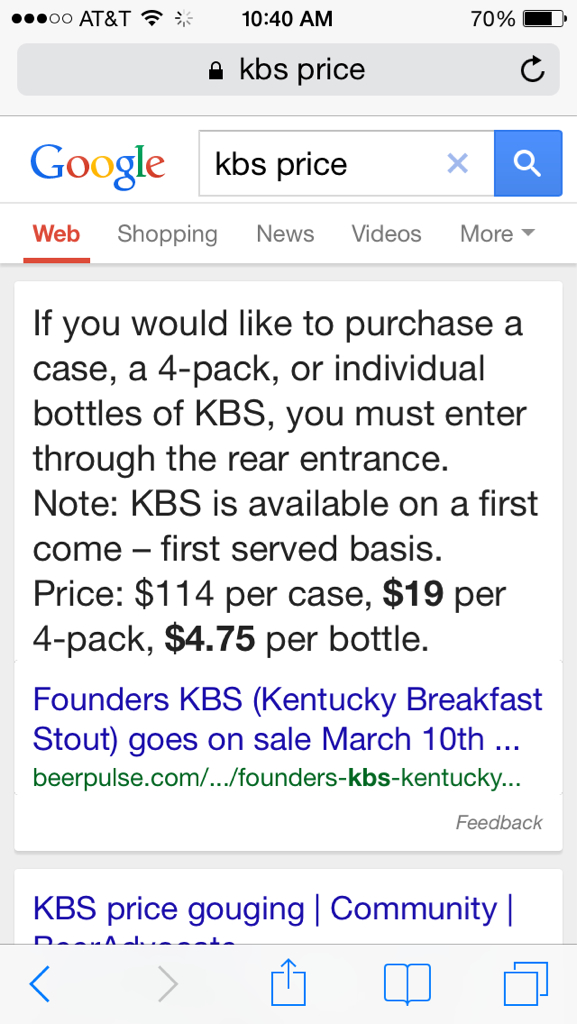Tap the Safari reload page icon
The height and width of the screenshot is (1024, 577).
point(532,69)
